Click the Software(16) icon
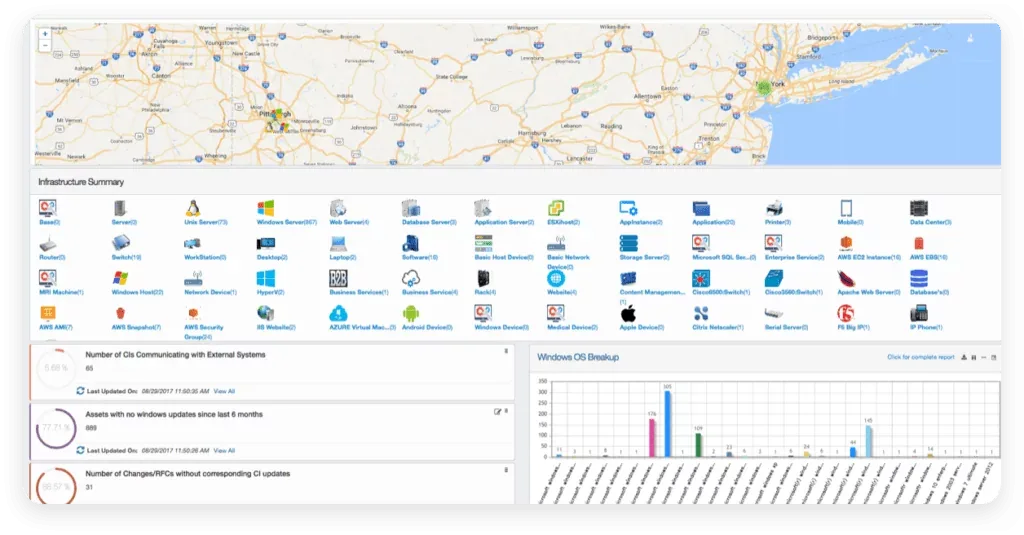This screenshot has width=1024, height=535. coord(411,244)
